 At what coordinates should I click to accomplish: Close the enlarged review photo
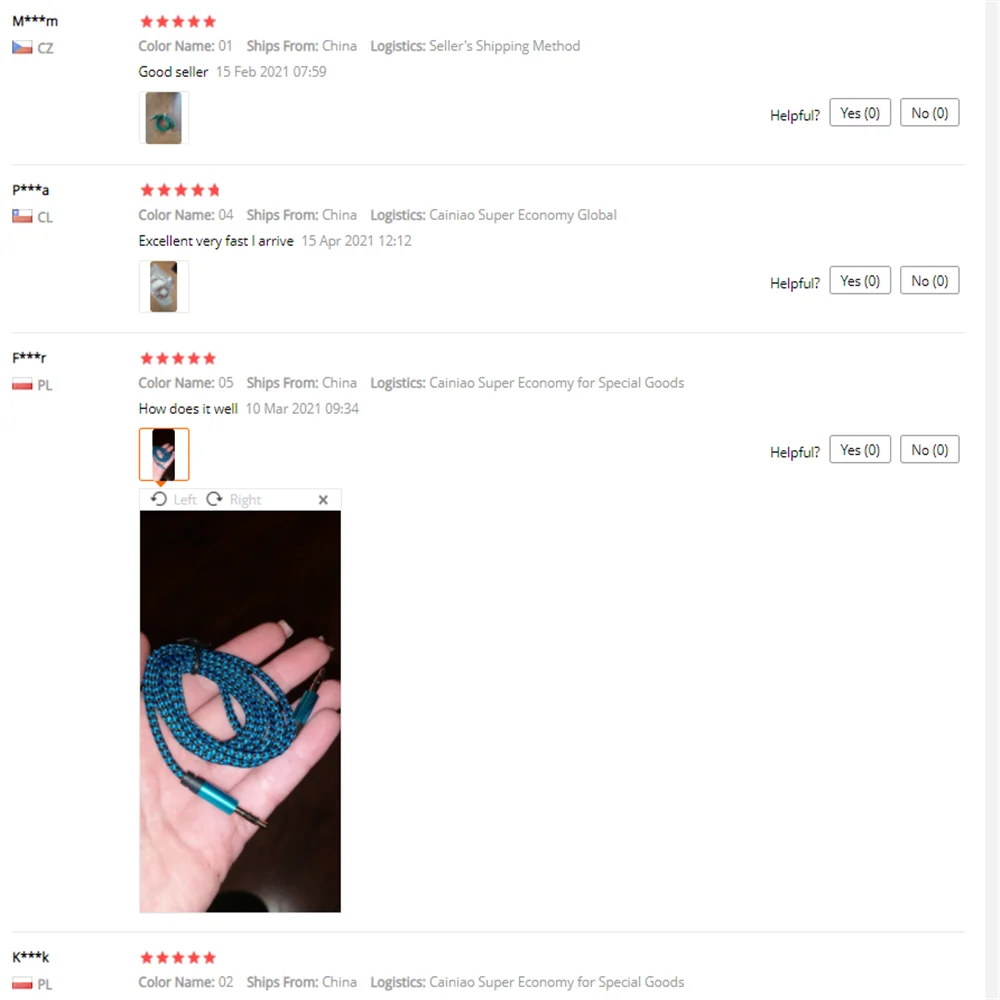pyautogui.click(x=323, y=500)
